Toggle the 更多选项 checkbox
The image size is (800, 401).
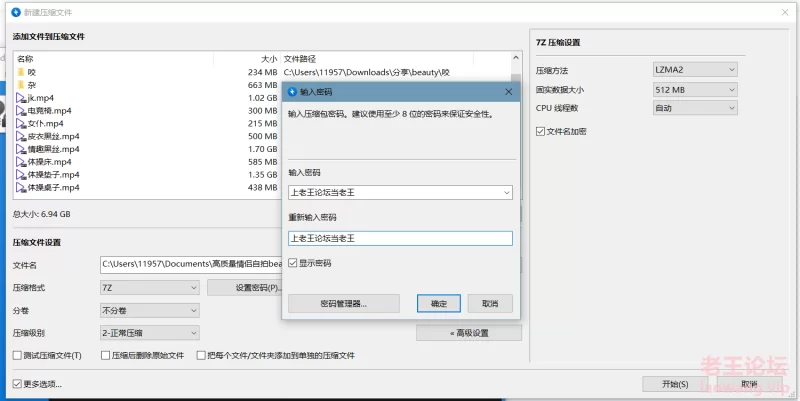pyautogui.click(x=17, y=384)
